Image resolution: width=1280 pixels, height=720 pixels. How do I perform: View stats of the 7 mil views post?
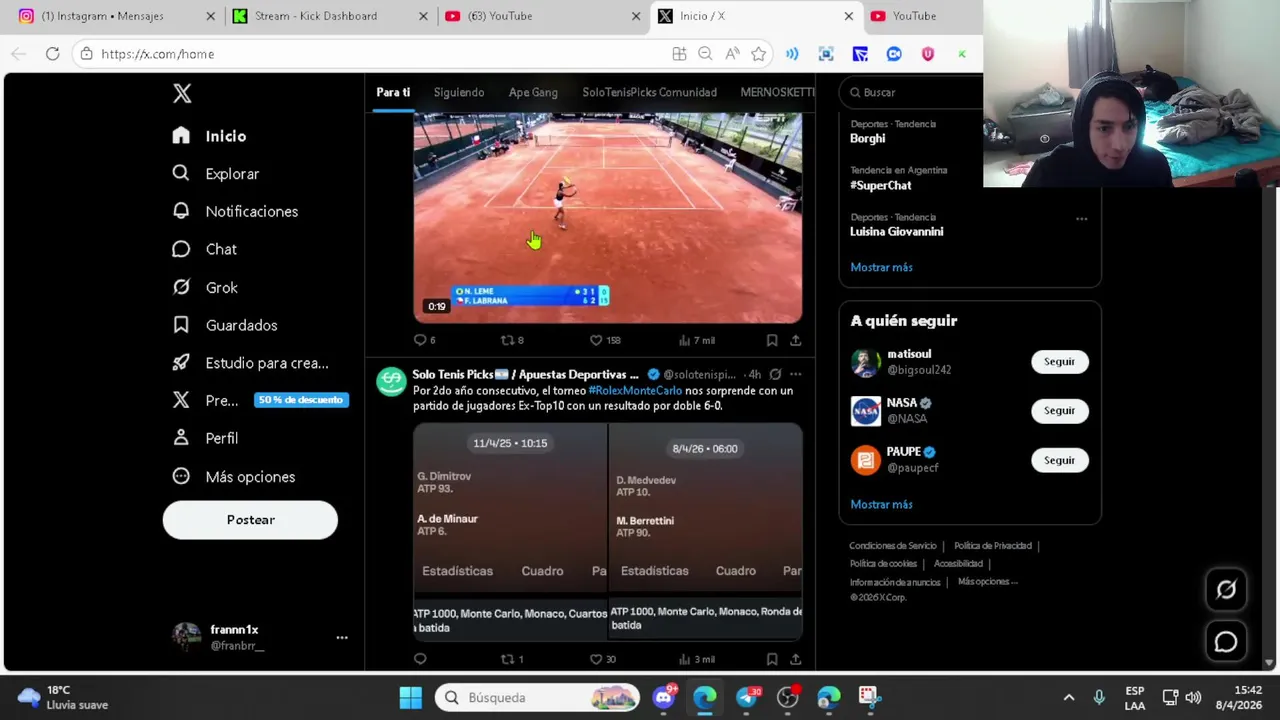click(696, 340)
